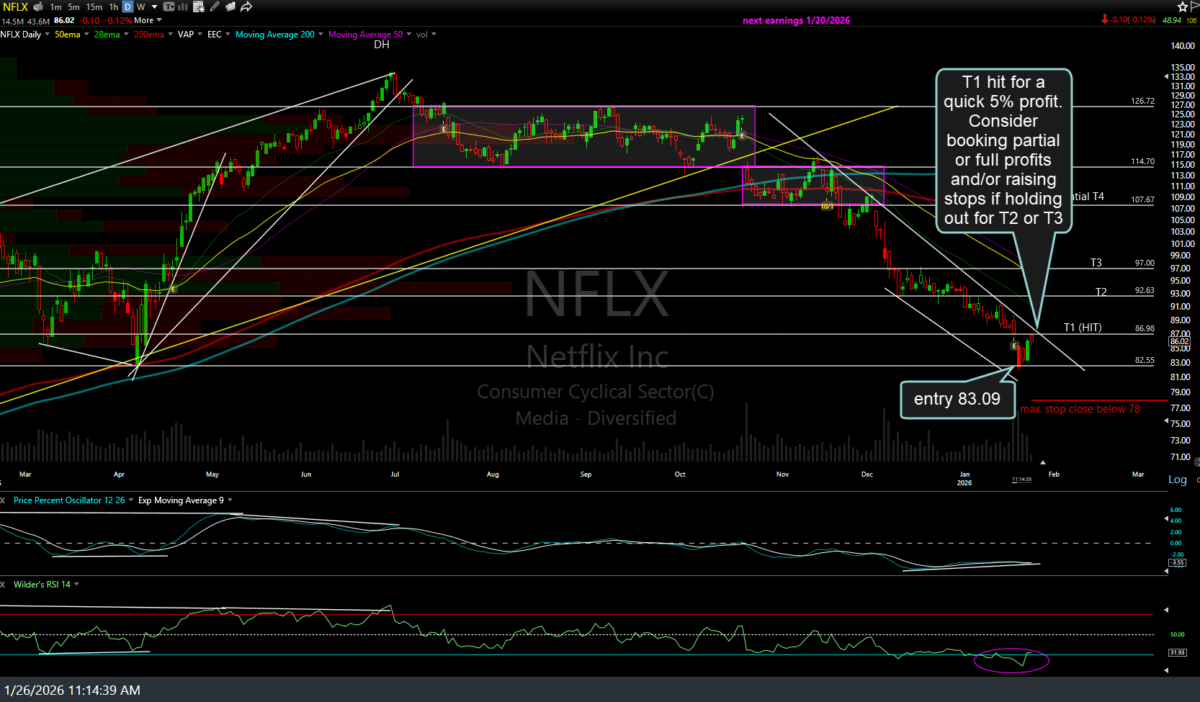Open the note icon with plus sign
This screenshot has width=1200, height=702.
pyautogui.click(x=198, y=7)
